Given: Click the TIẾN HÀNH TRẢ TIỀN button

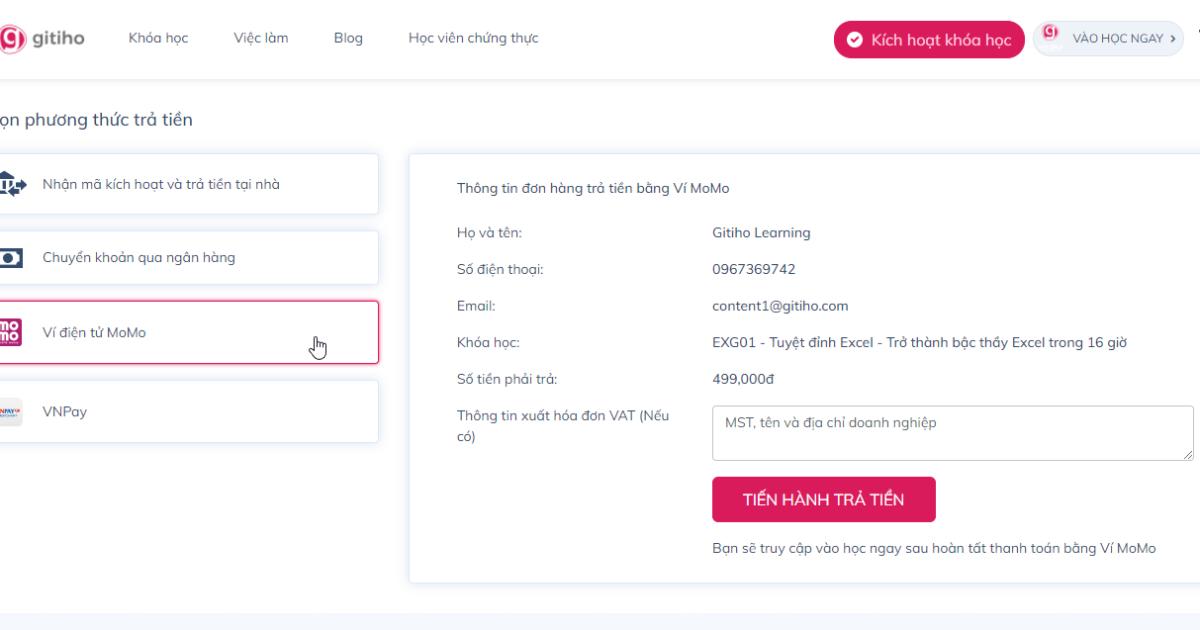Looking at the screenshot, I should [824, 499].
